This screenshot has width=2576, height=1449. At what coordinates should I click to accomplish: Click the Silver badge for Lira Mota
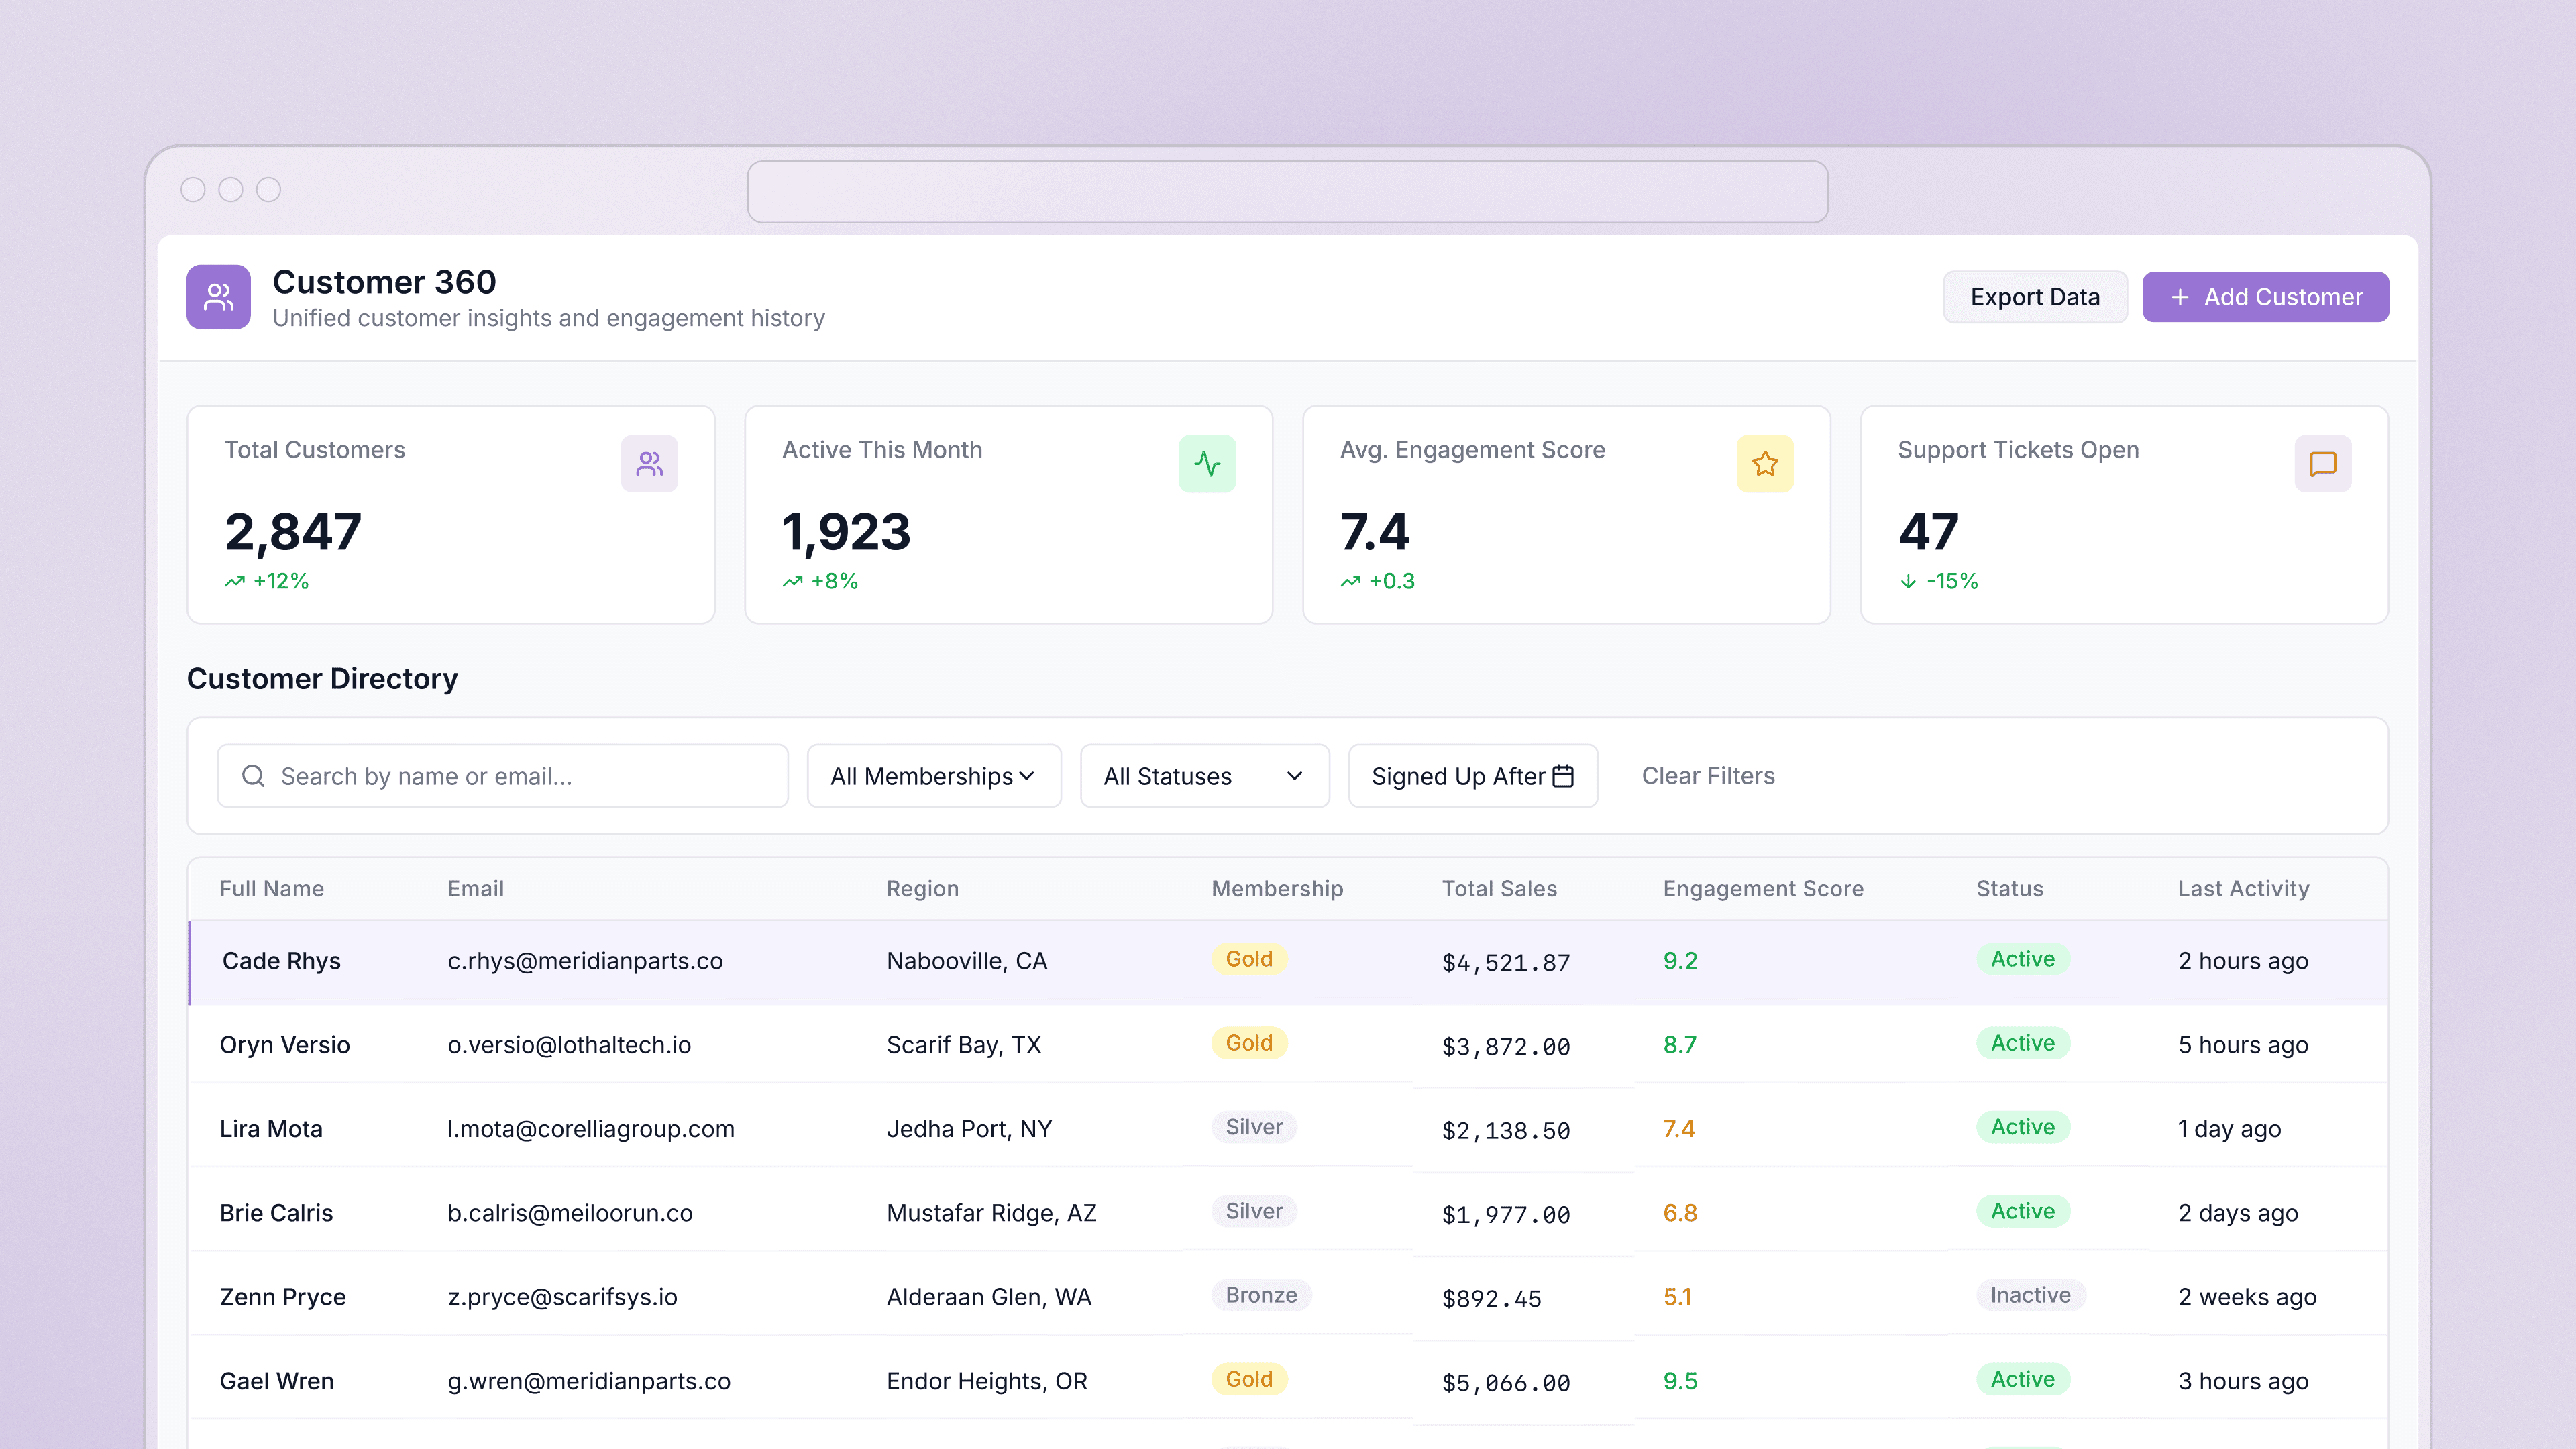tap(1254, 1127)
